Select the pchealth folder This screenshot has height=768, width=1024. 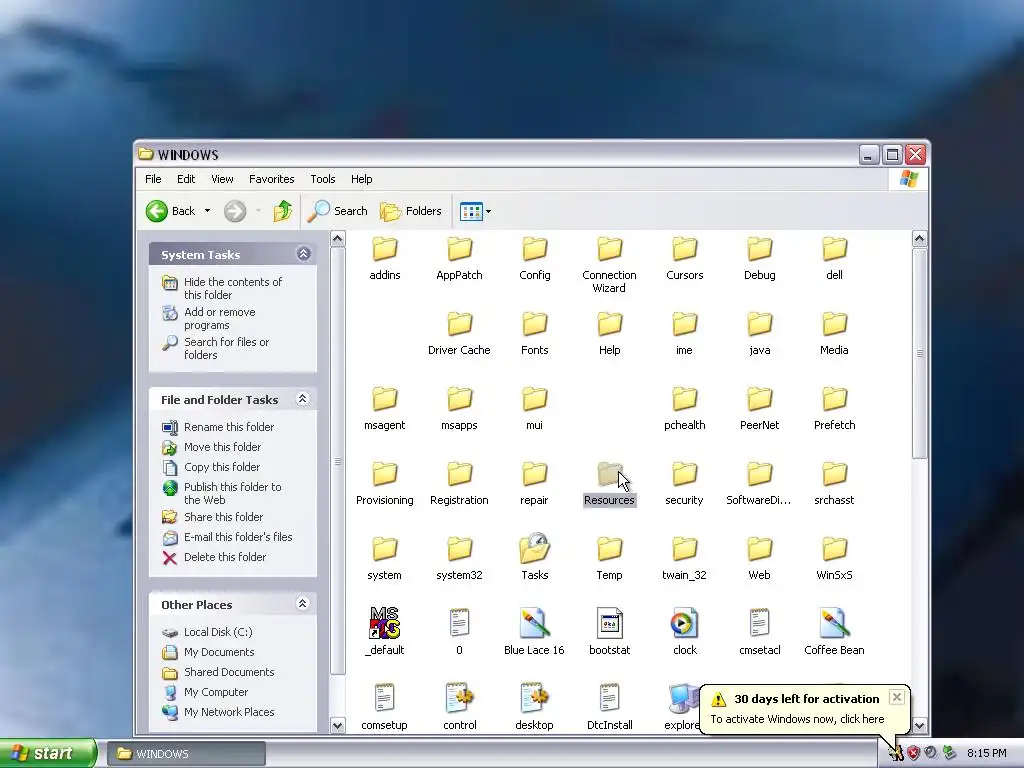coord(684,408)
